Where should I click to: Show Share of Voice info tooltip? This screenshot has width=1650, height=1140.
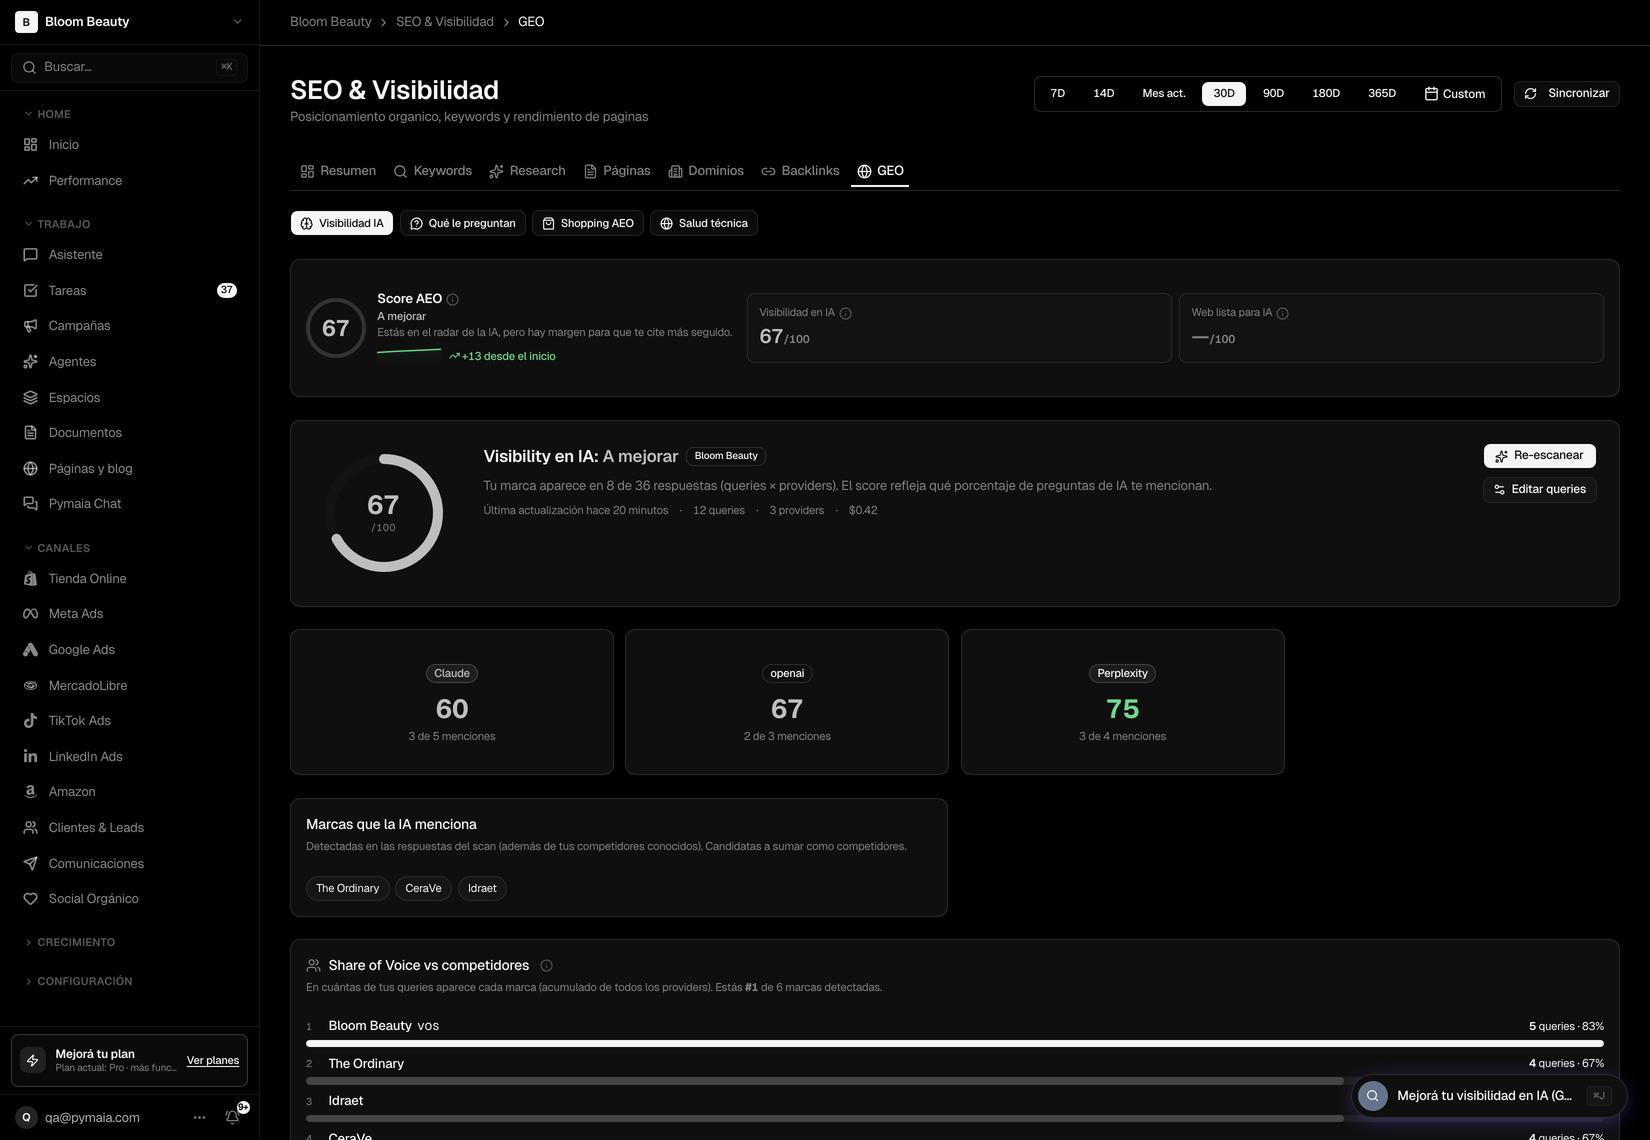546,966
